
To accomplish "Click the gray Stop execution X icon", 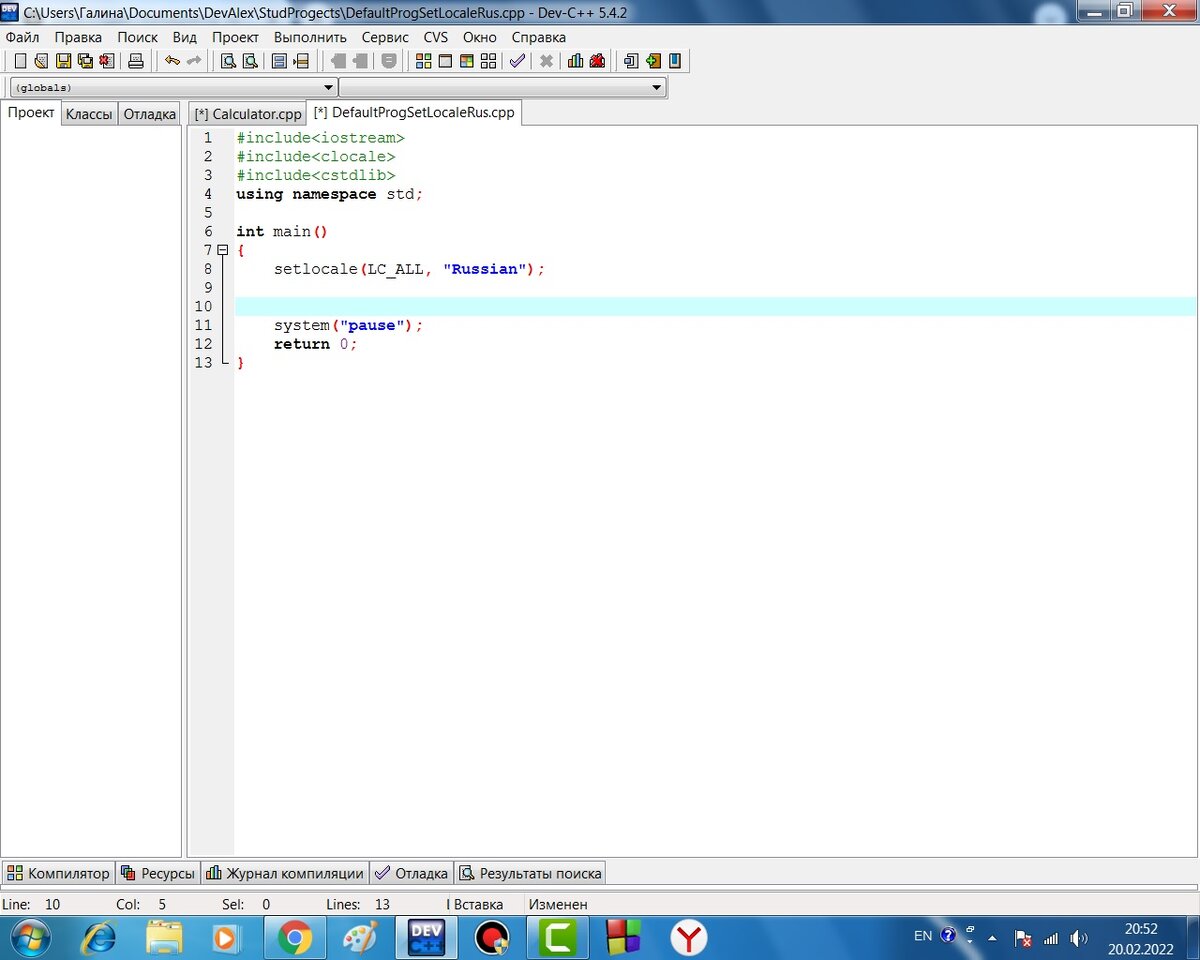I will [x=546, y=61].
